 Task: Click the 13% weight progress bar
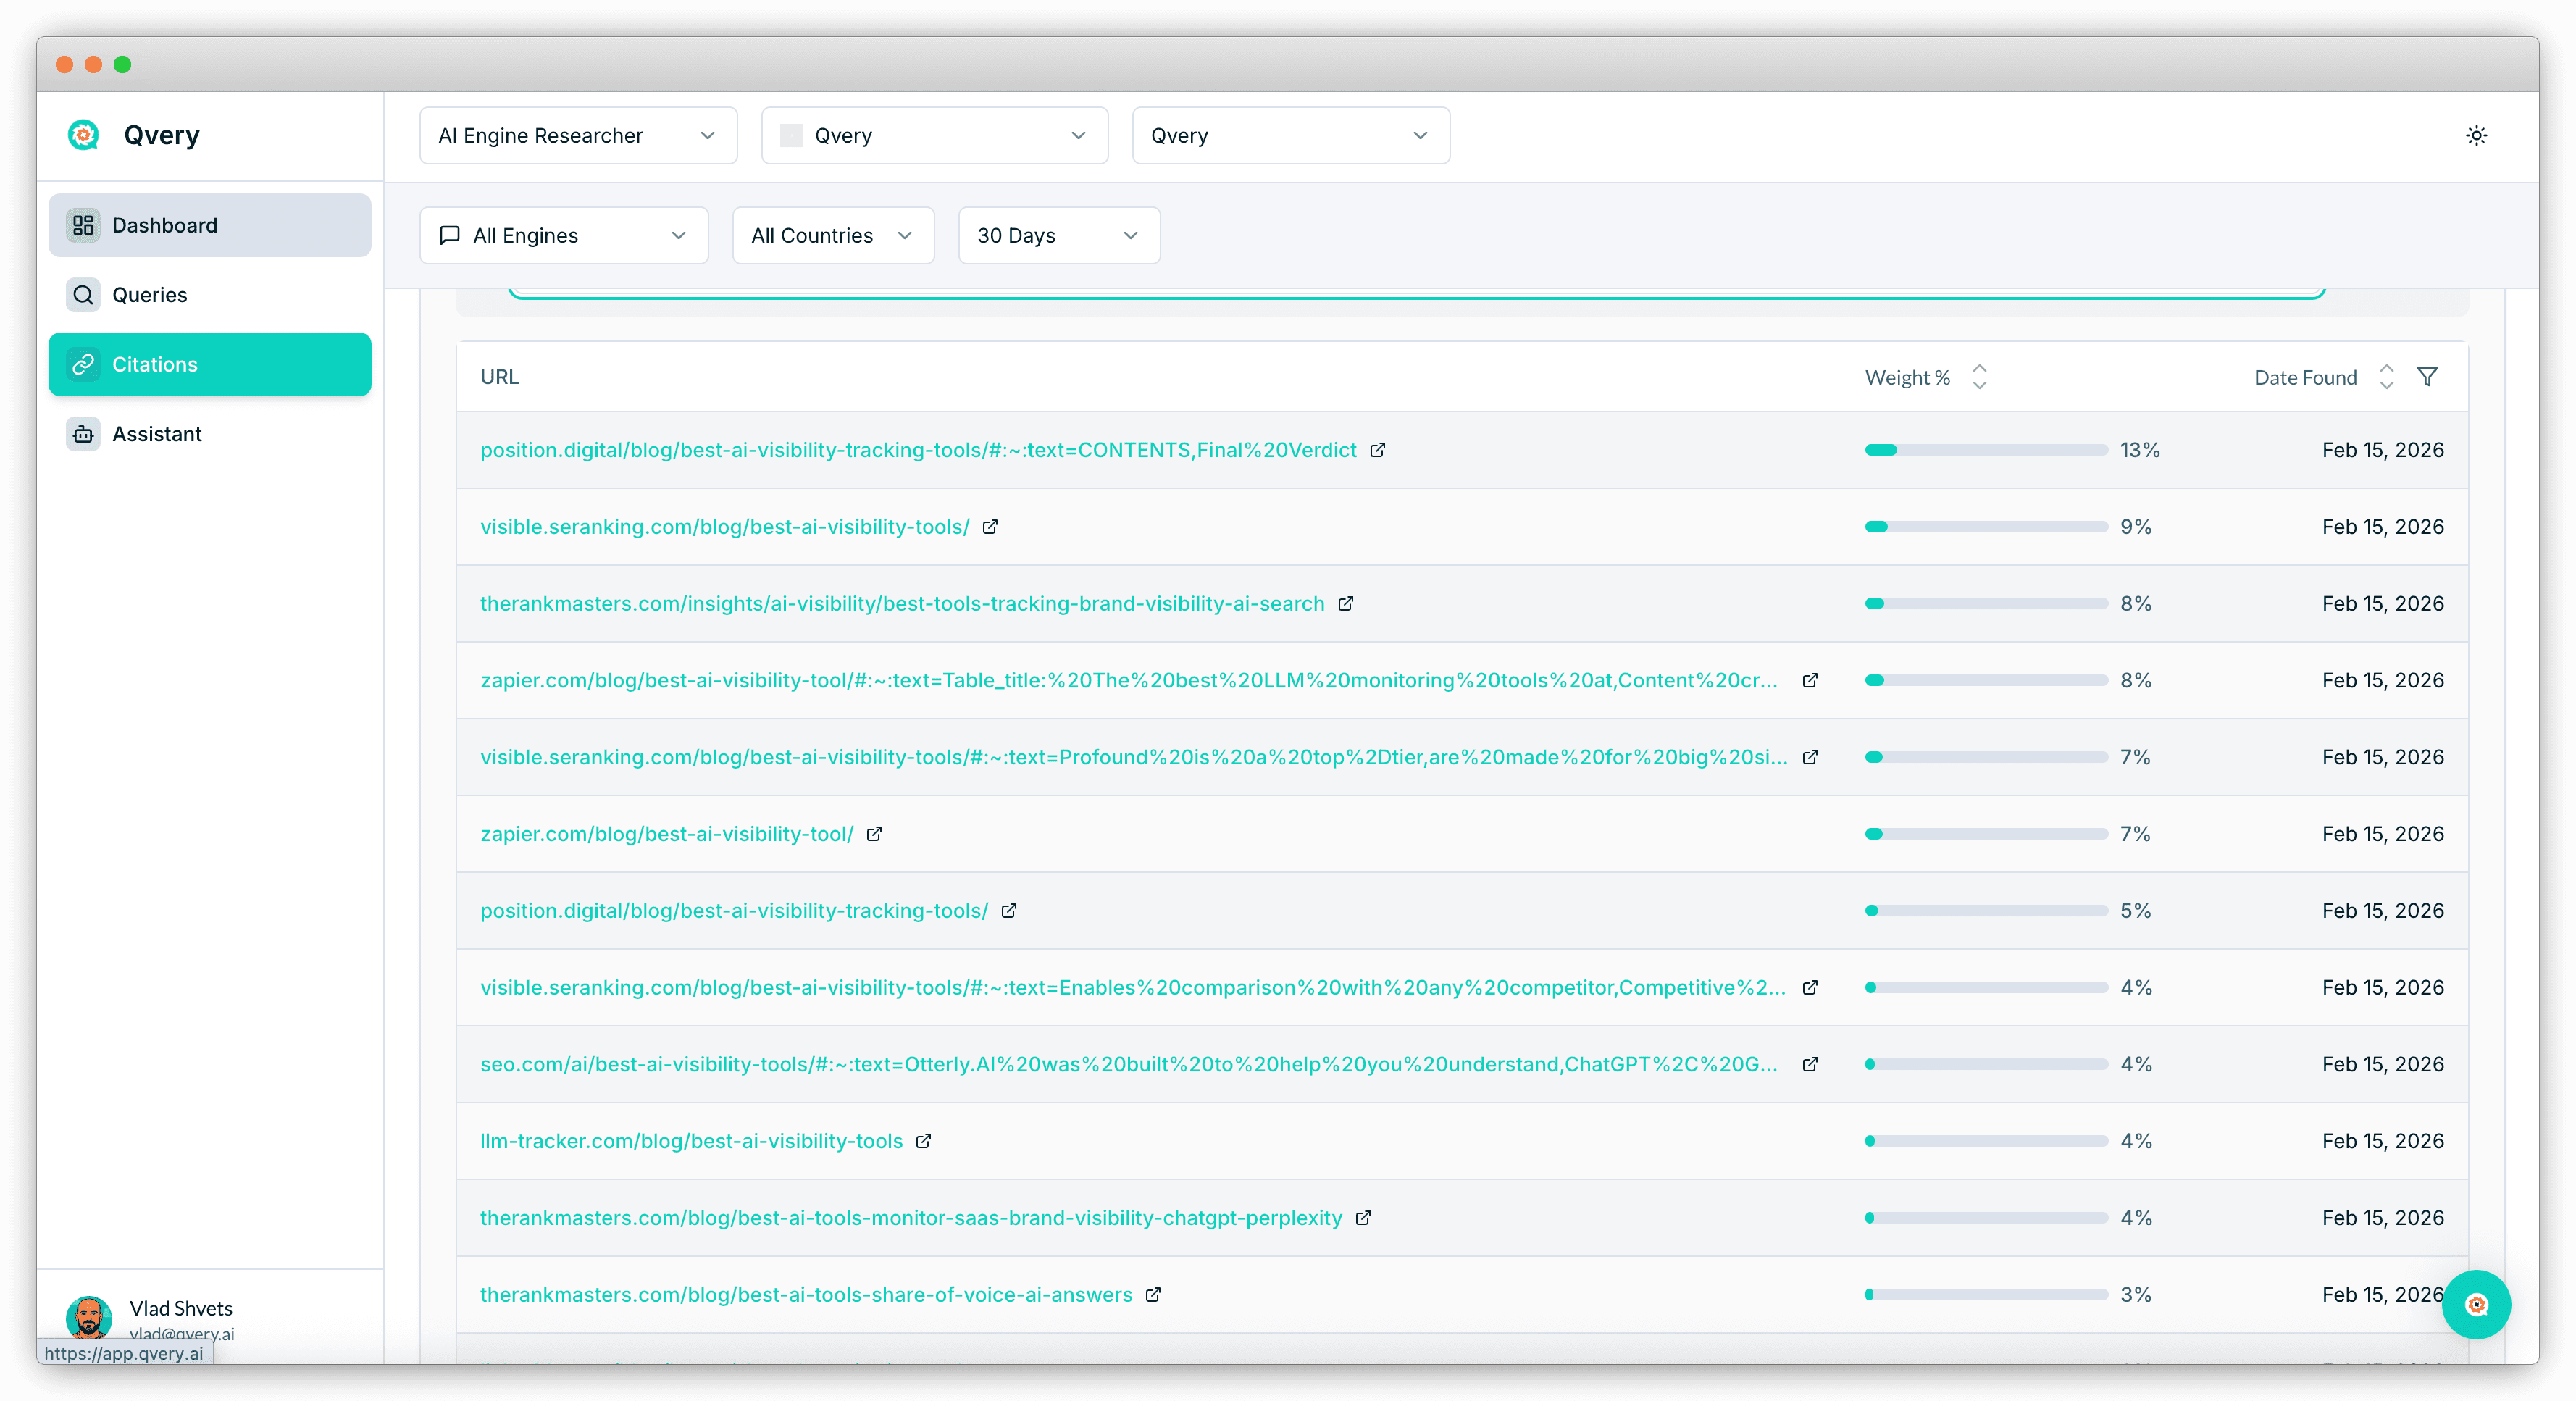point(1985,450)
